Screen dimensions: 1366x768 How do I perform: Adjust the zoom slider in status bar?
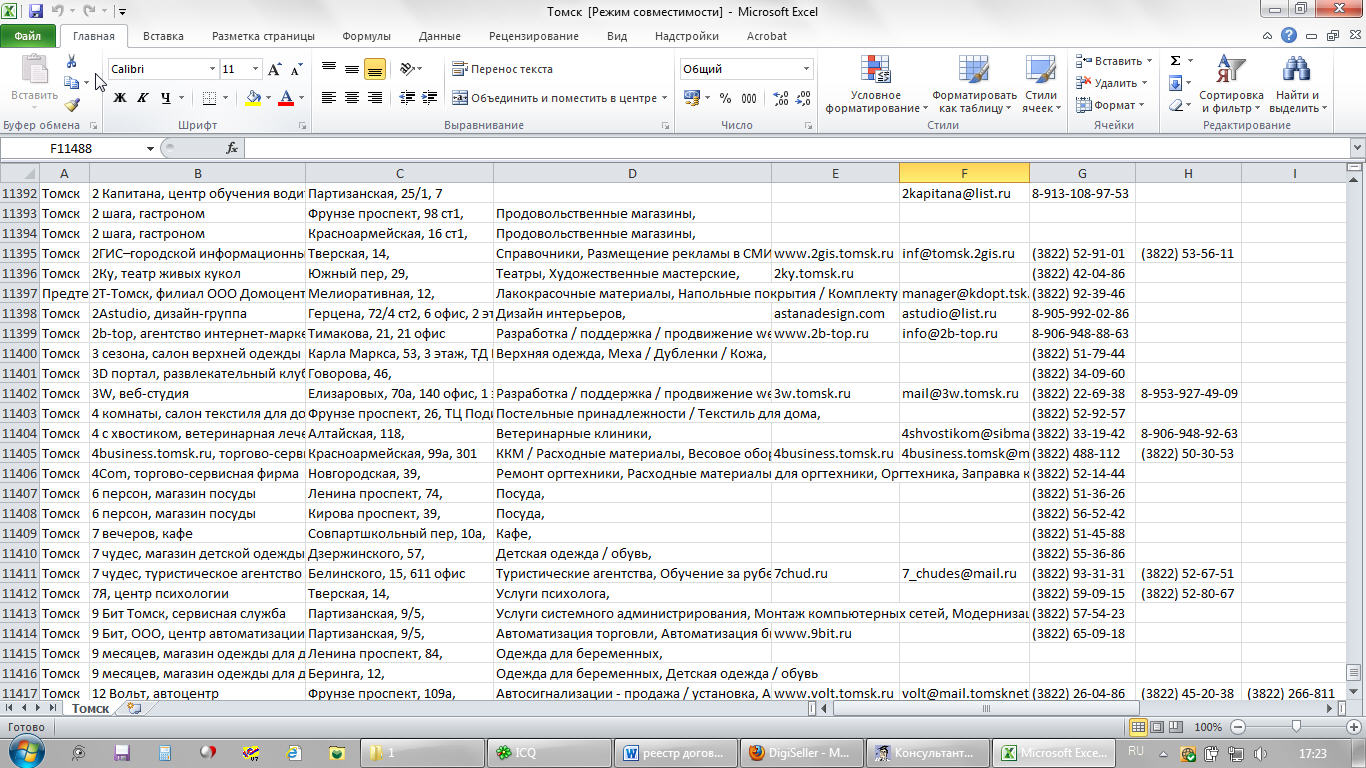[x=1296, y=727]
